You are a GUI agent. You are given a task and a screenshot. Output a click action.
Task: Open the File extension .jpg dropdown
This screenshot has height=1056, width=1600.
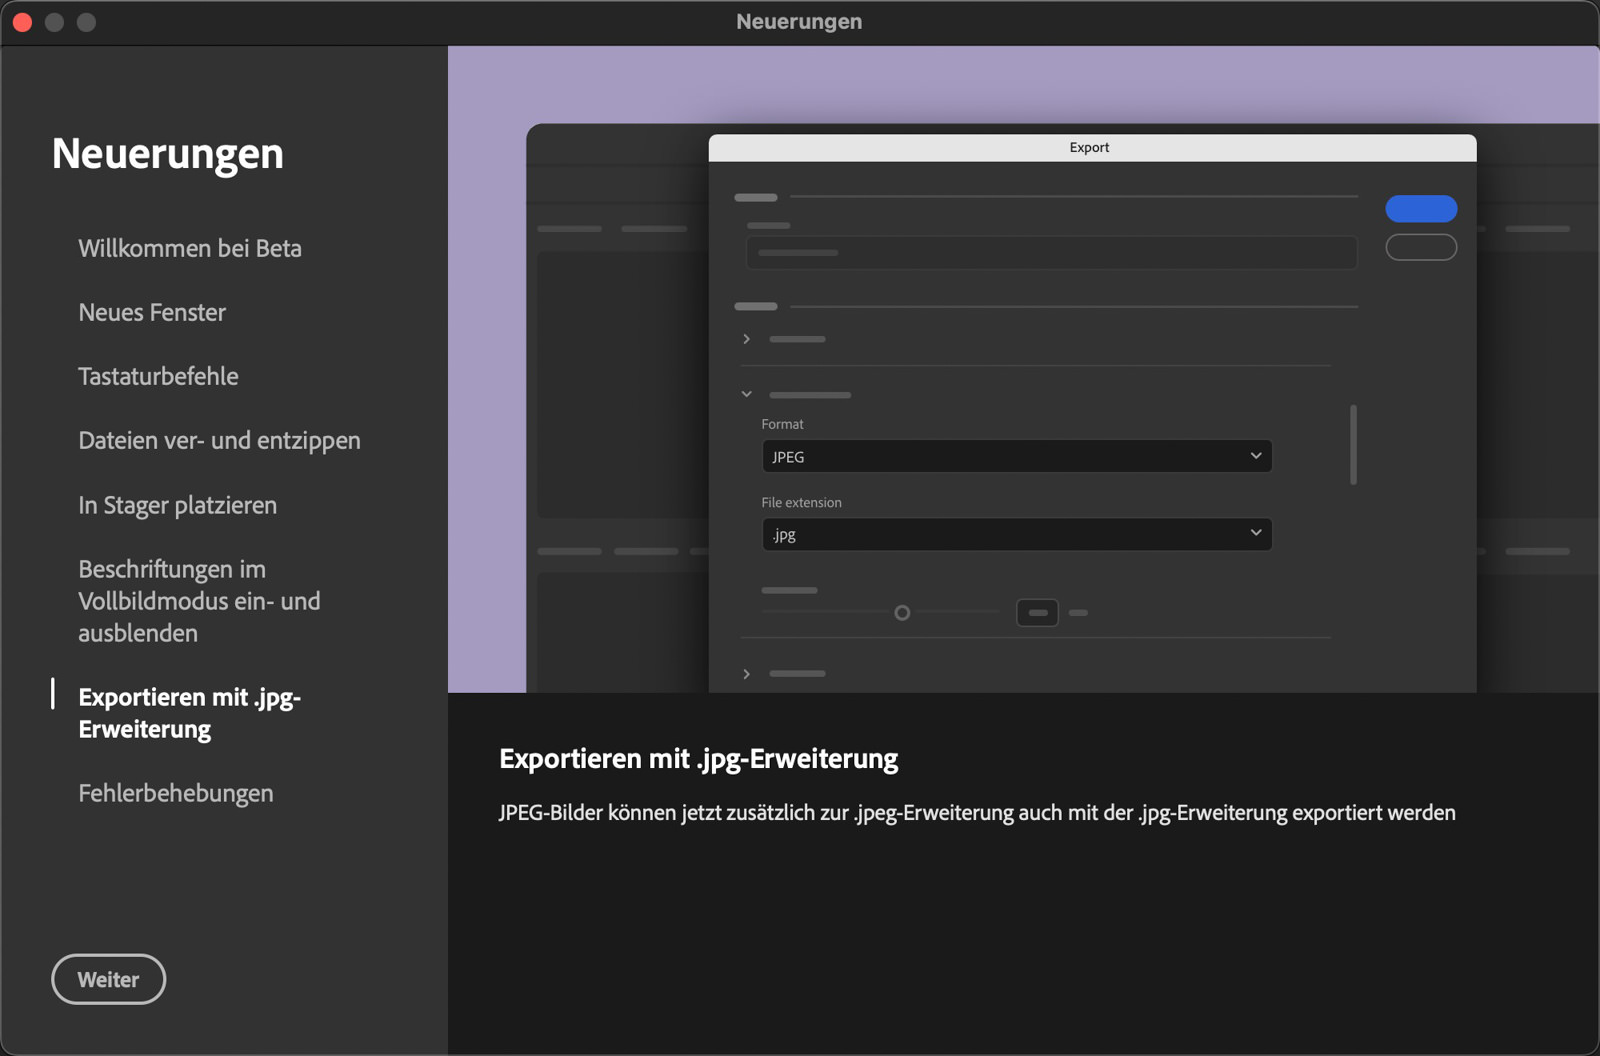[1016, 534]
